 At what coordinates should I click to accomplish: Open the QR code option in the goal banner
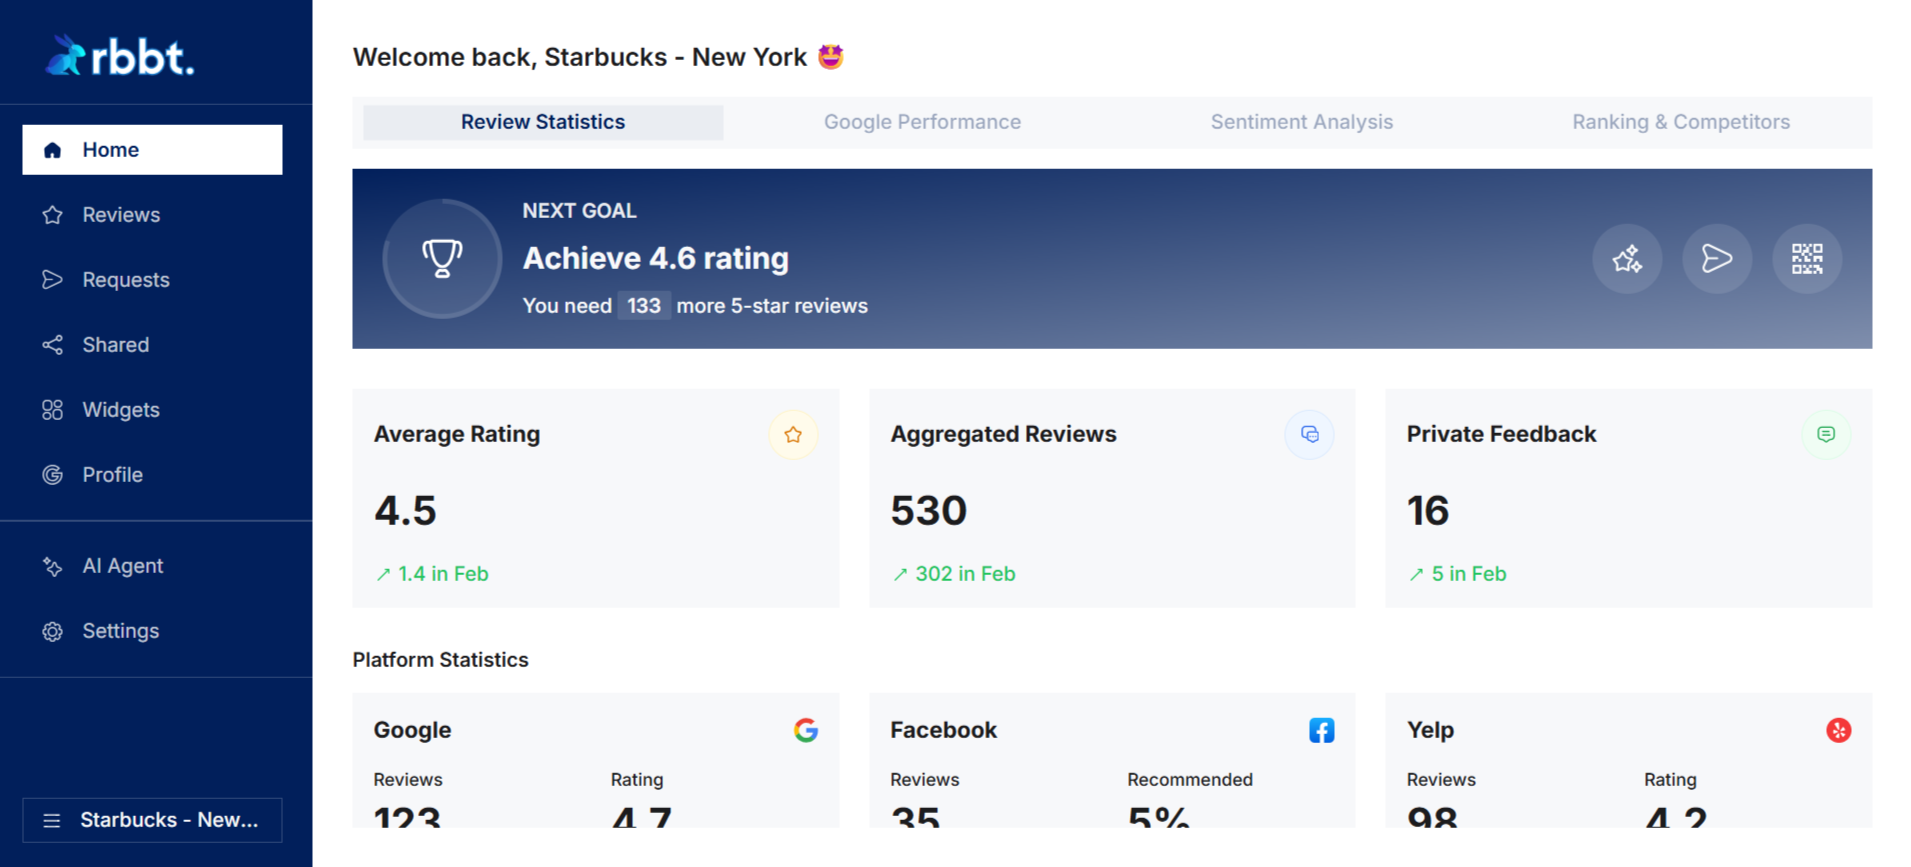tap(1806, 259)
